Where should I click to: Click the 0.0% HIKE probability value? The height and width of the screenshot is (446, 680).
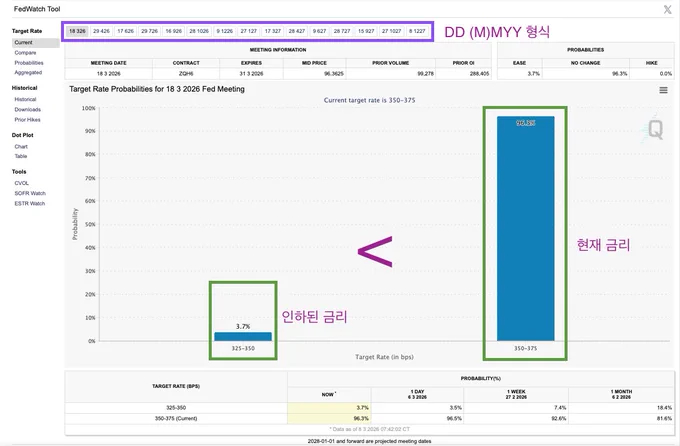pos(666,74)
